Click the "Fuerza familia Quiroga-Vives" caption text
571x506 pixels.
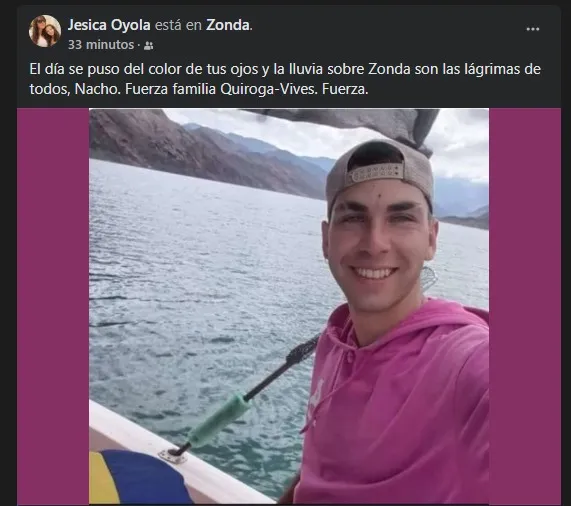220,90
